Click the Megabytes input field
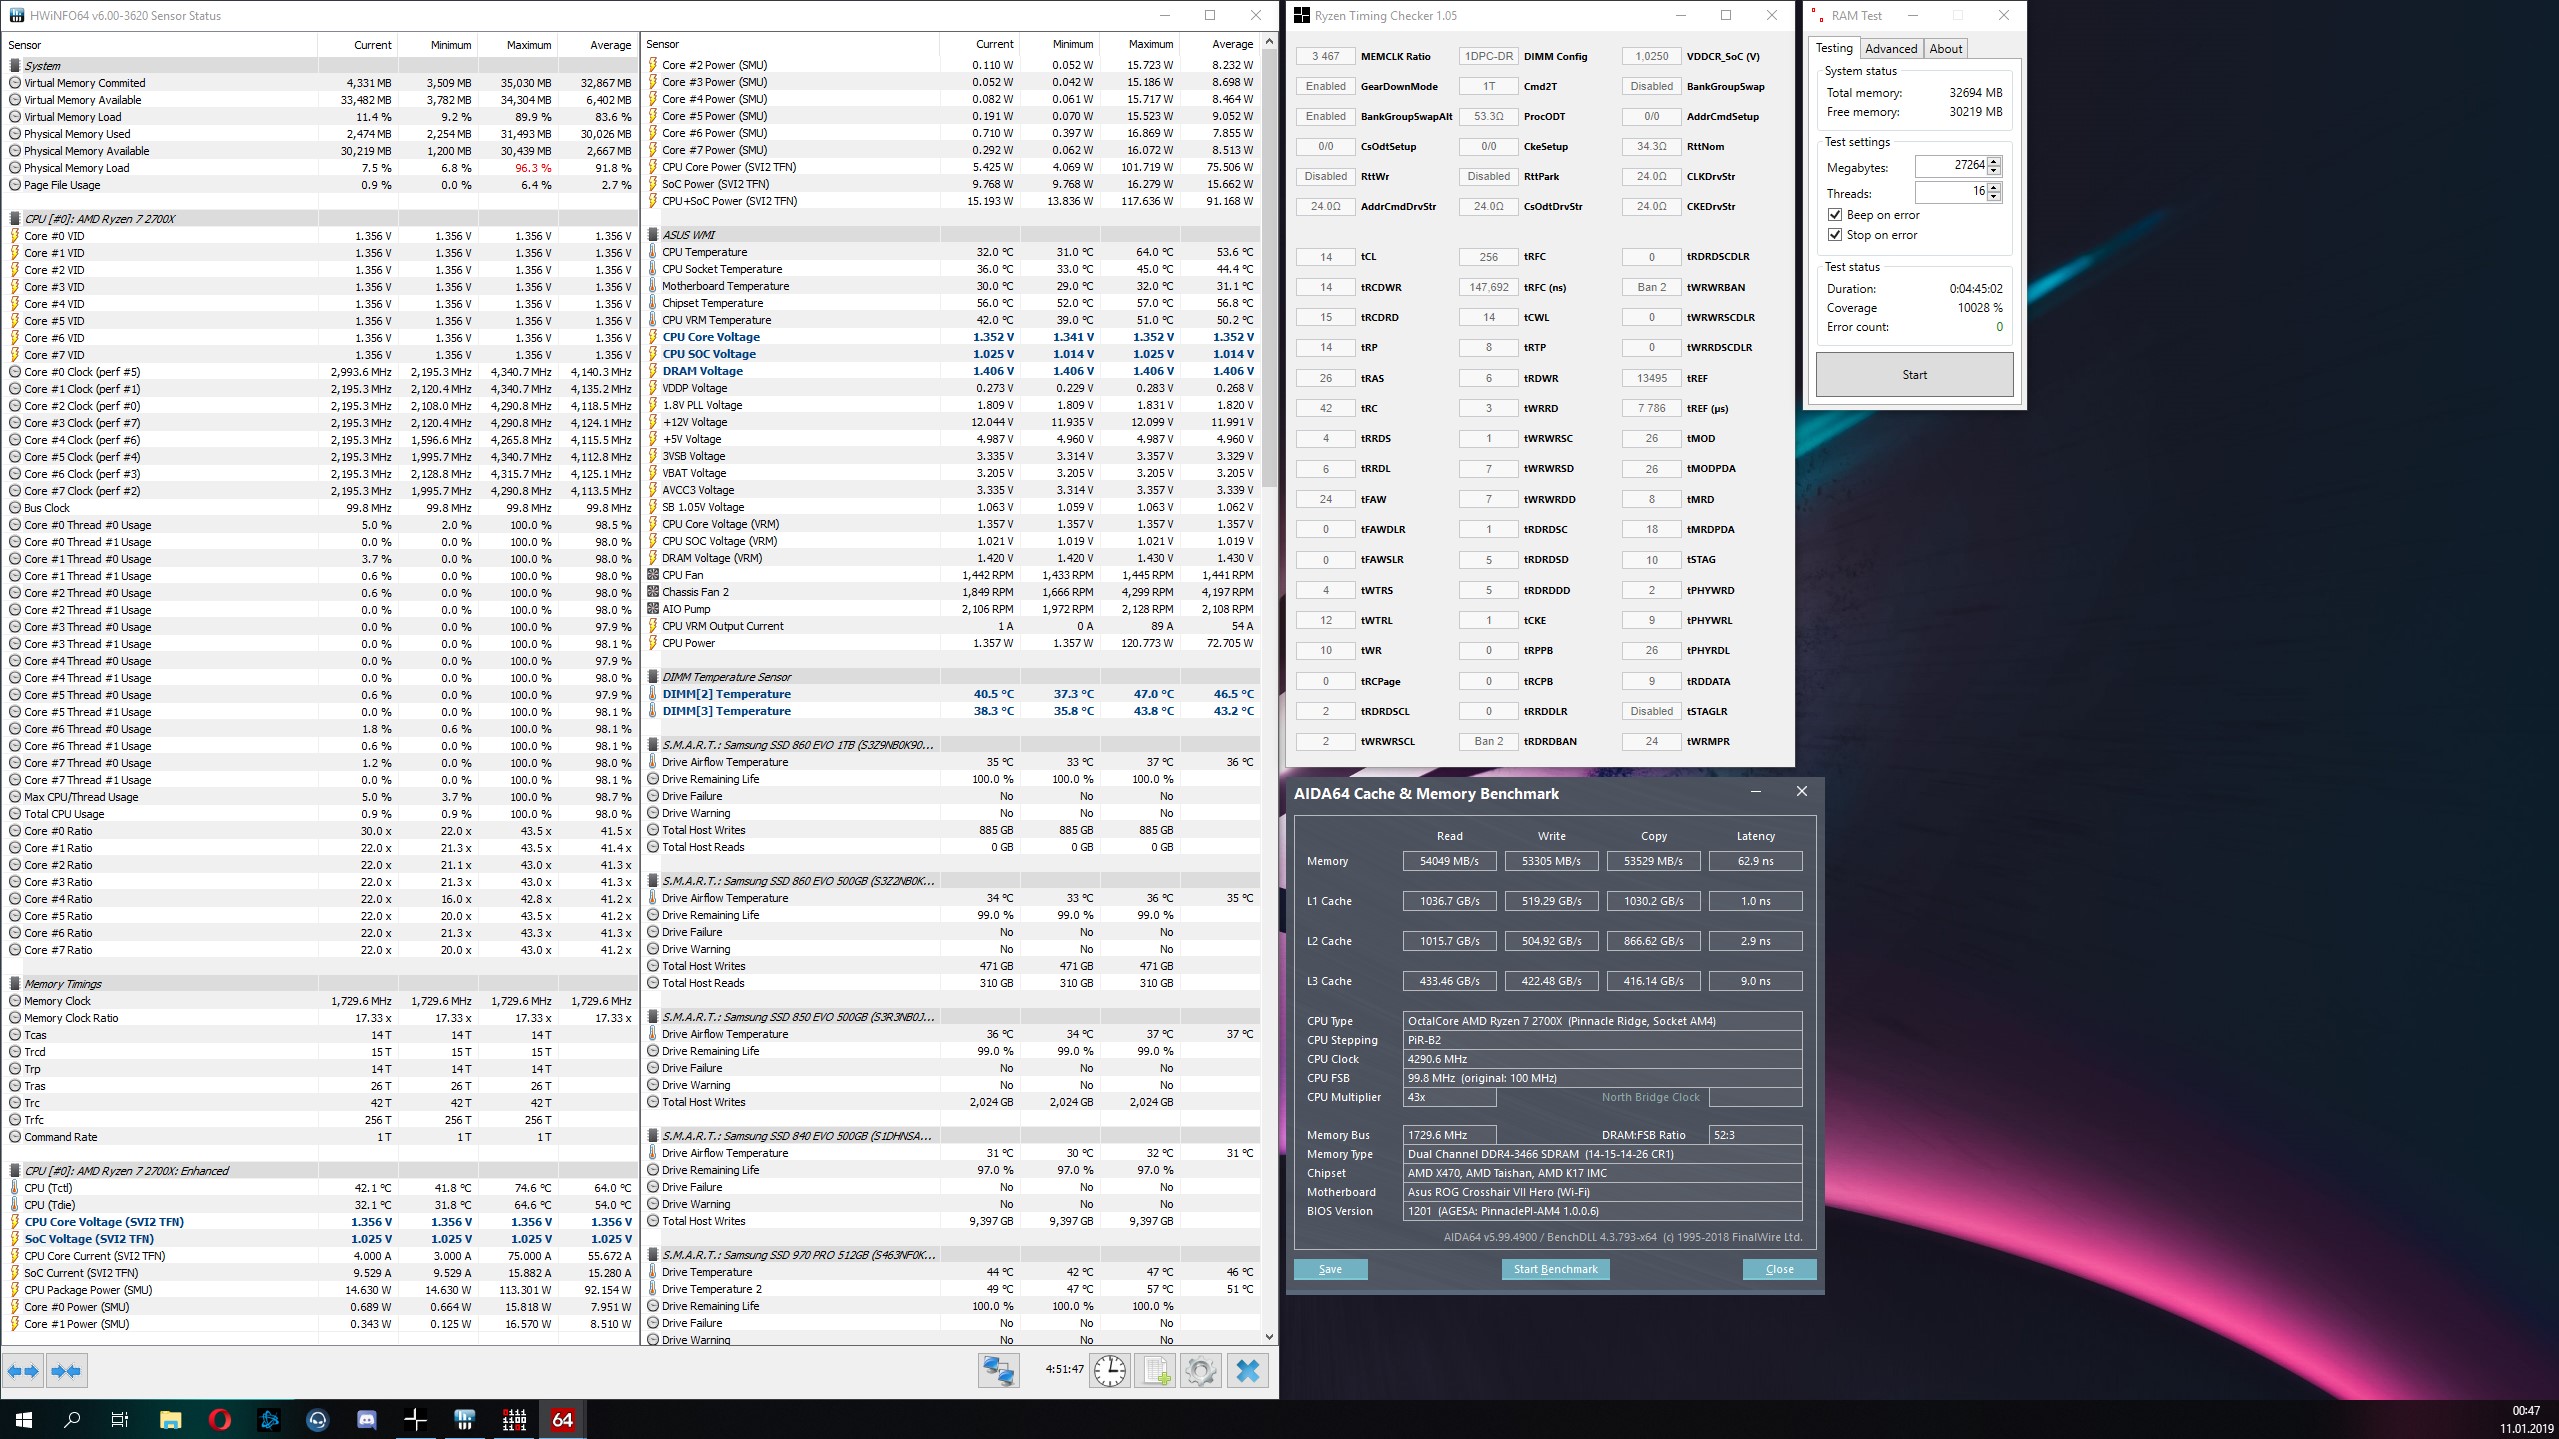This screenshot has height=1439, width=2559. [1949, 166]
